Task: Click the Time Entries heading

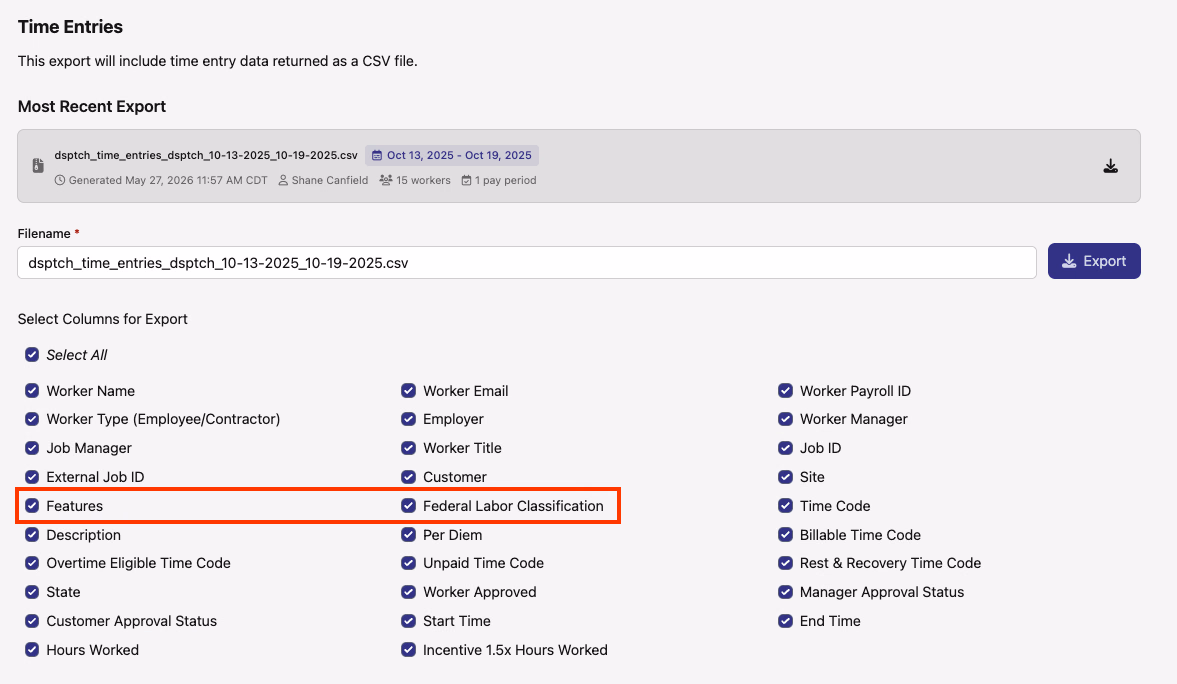Action: click(70, 27)
